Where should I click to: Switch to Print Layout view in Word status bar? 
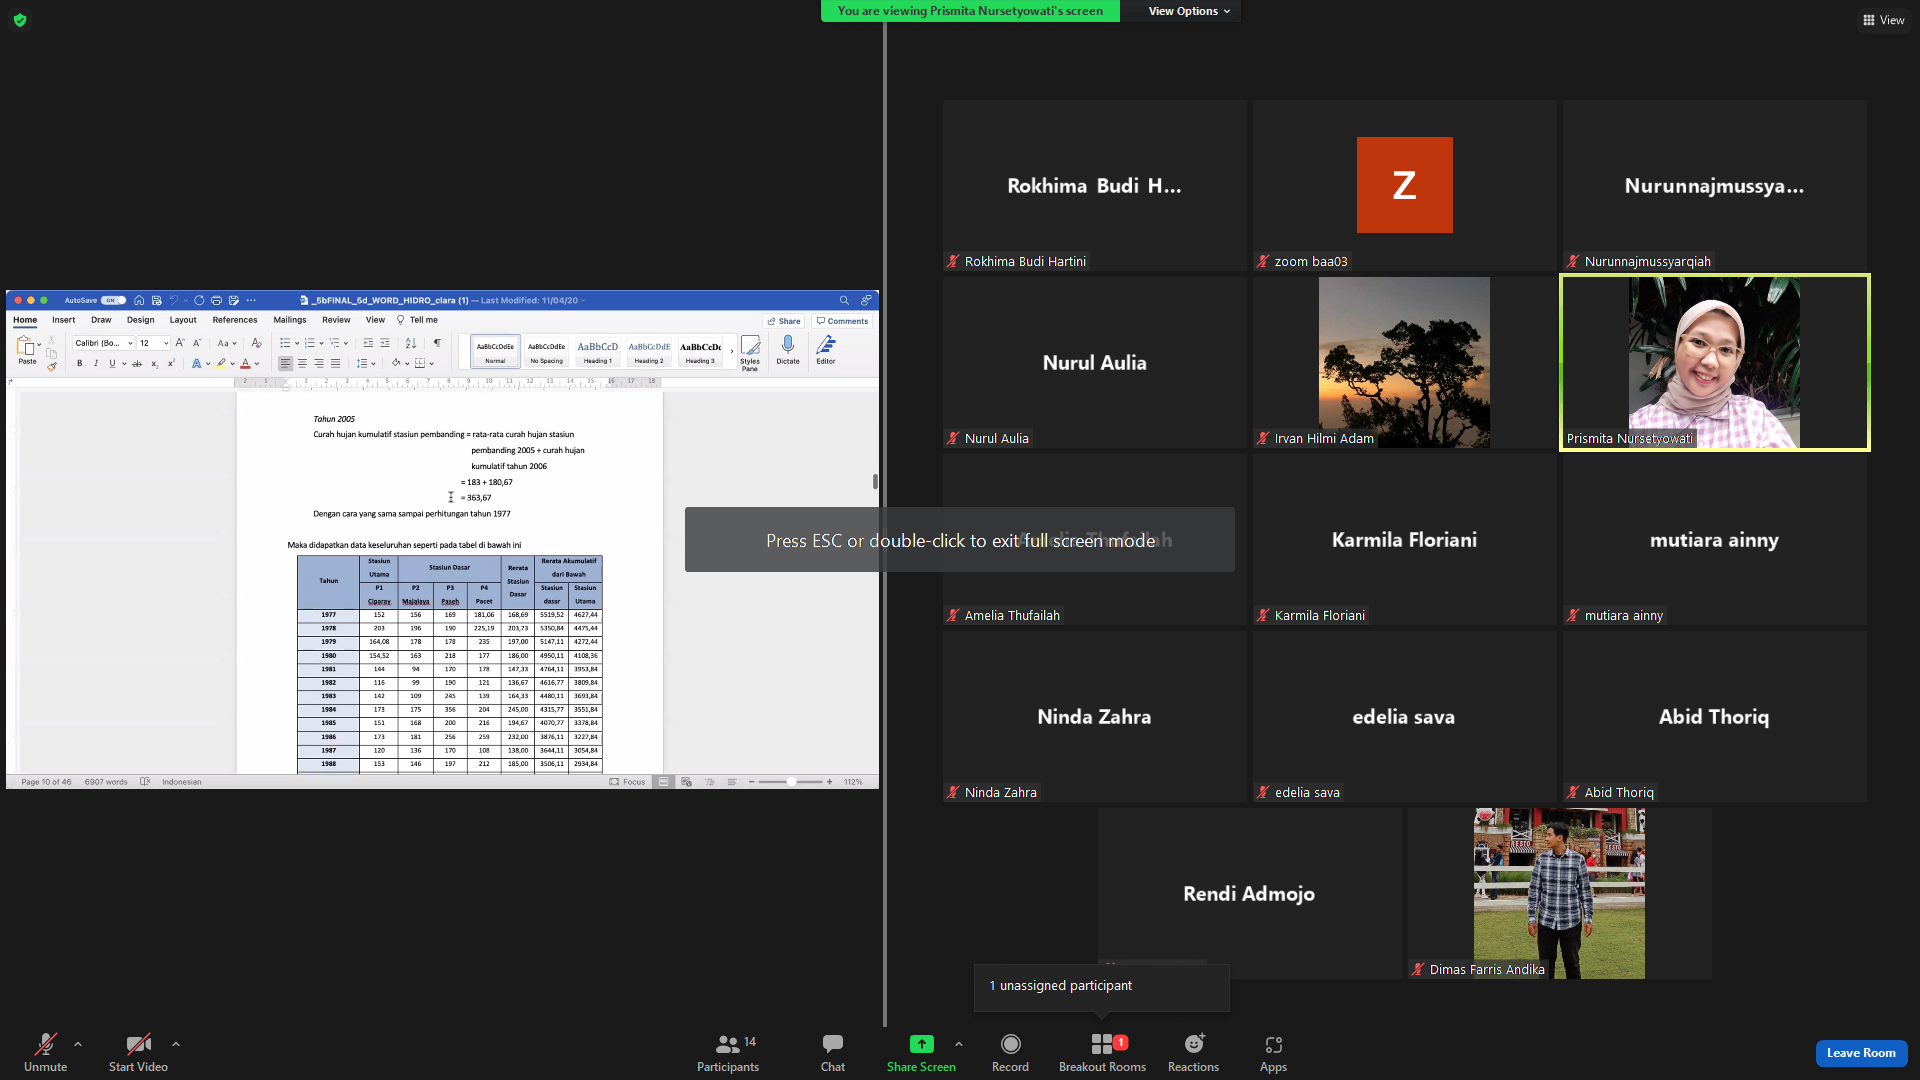click(x=663, y=782)
